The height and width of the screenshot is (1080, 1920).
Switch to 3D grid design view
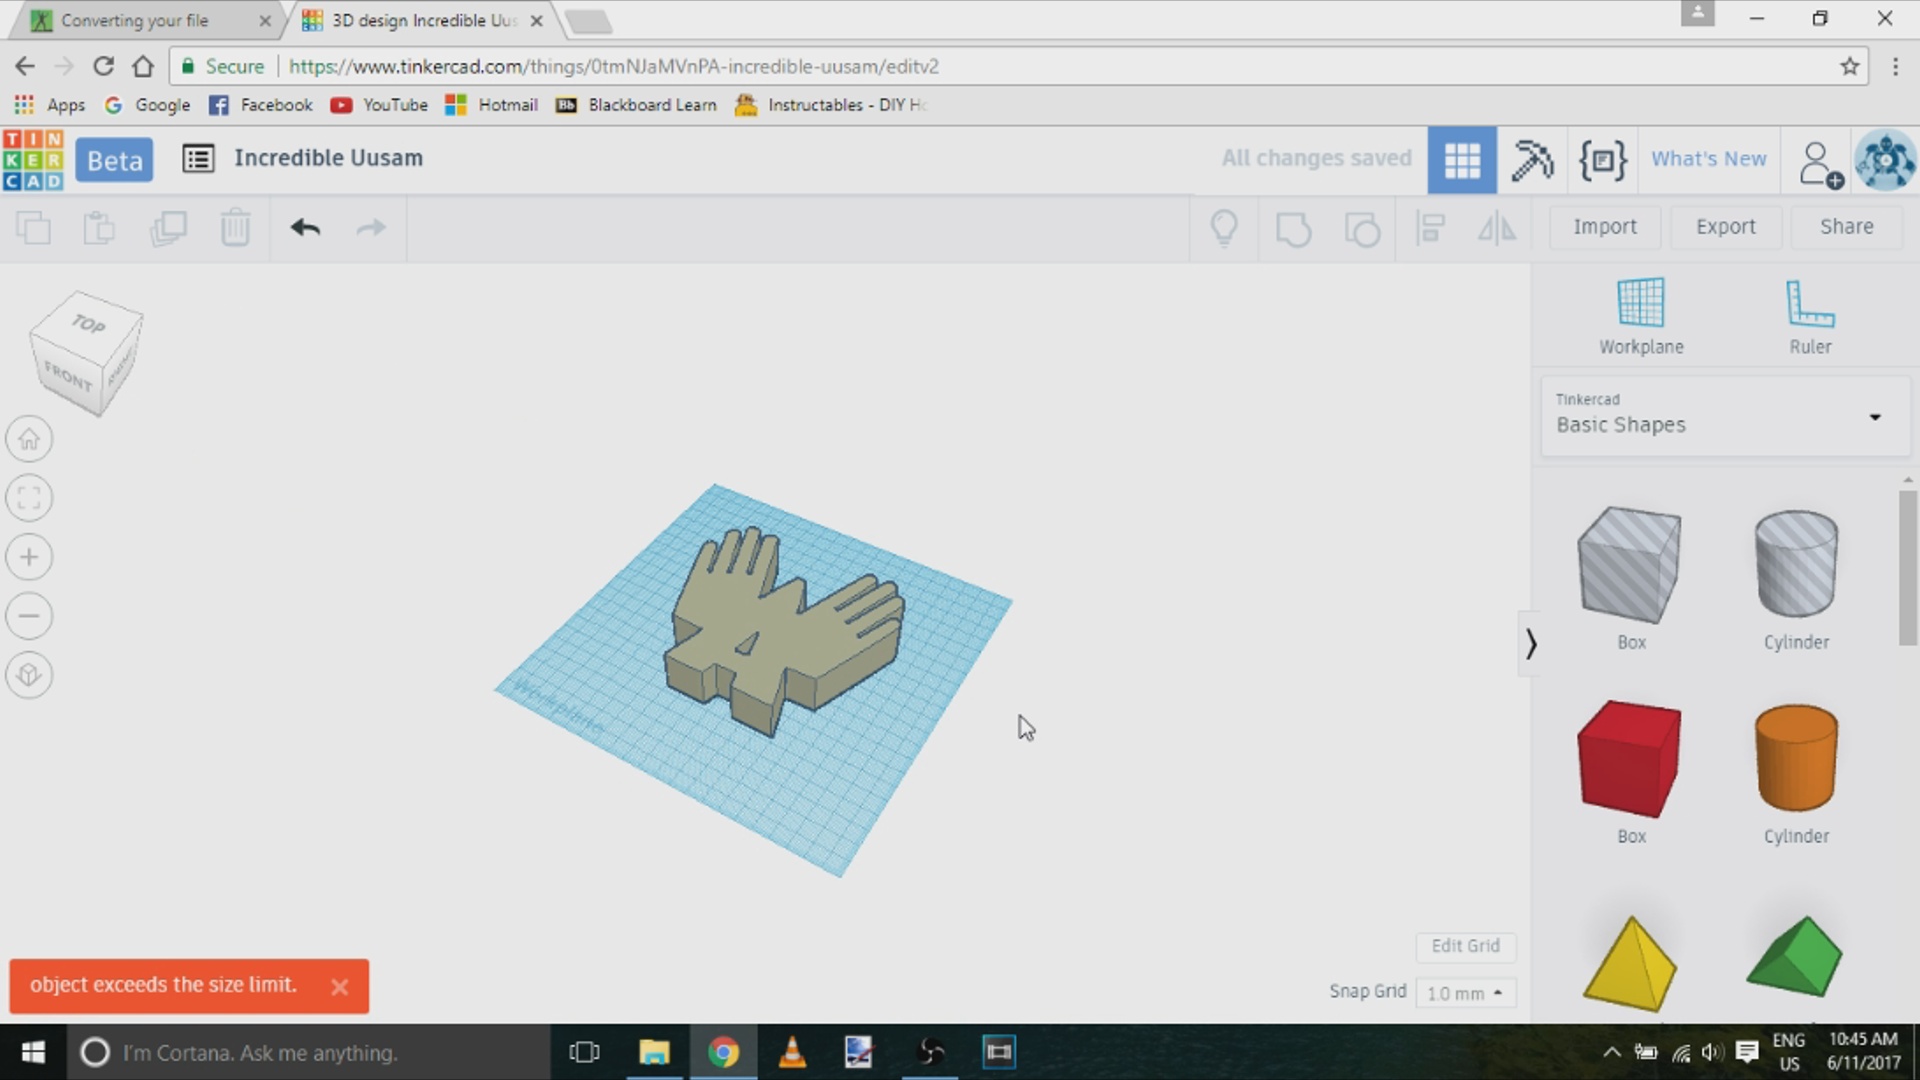(1462, 160)
